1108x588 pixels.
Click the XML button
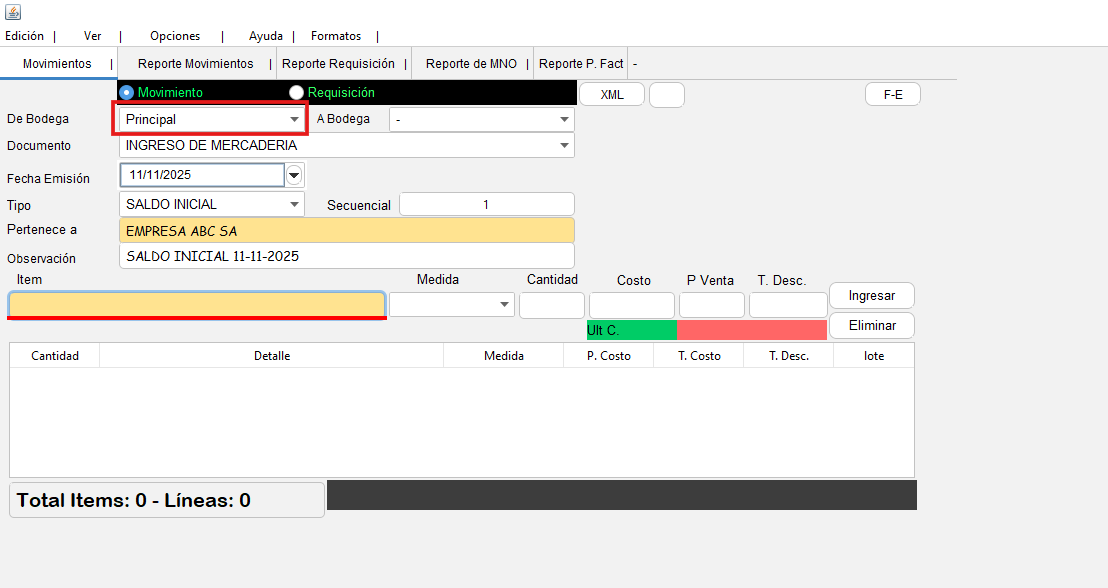[x=612, y=95]
